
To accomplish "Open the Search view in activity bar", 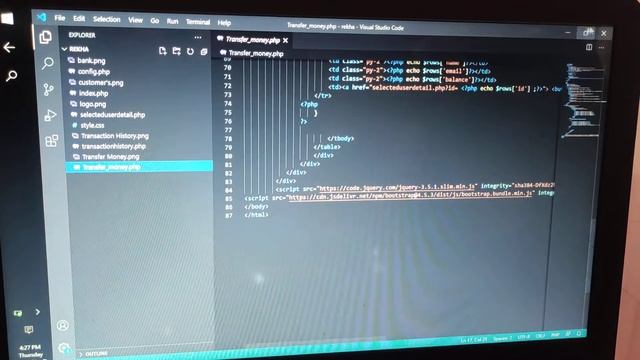I will [48, 63].
